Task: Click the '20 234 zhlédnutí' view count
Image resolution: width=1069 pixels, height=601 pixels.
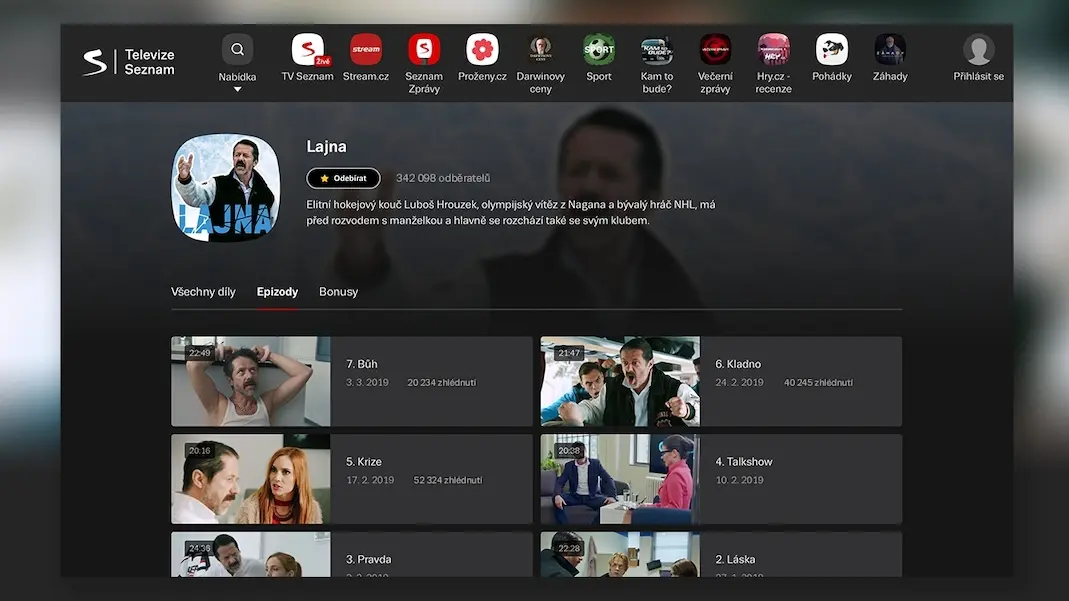Action: coord(442,382)
